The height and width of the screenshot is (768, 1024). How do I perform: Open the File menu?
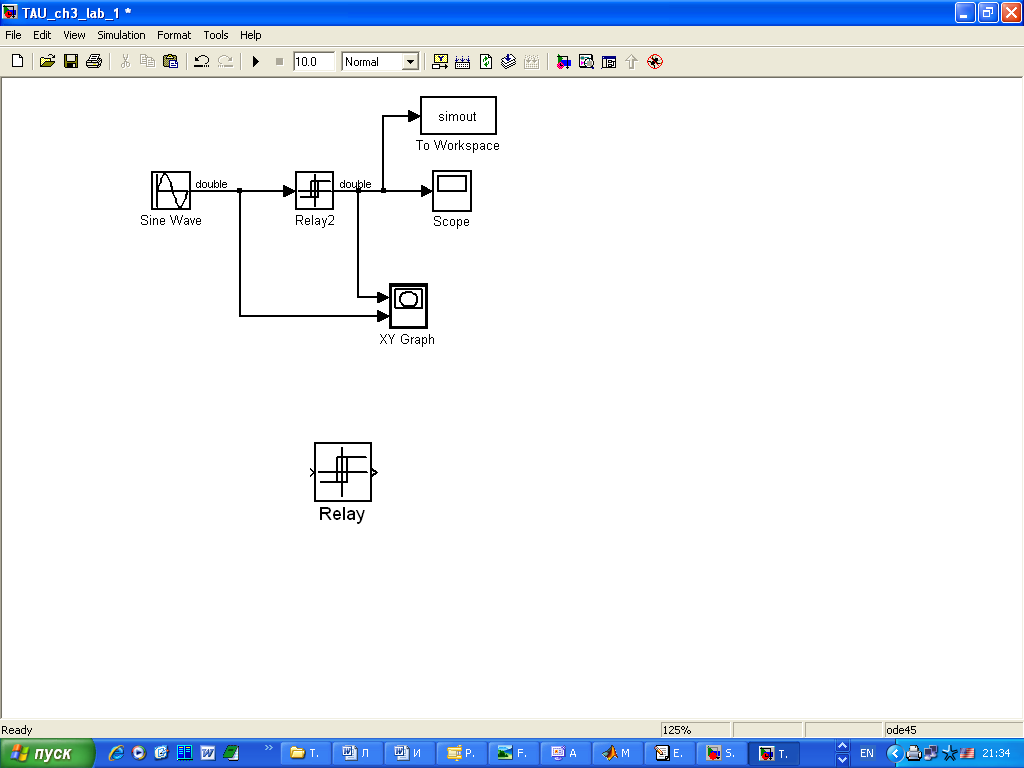click(x=13, y=35)
